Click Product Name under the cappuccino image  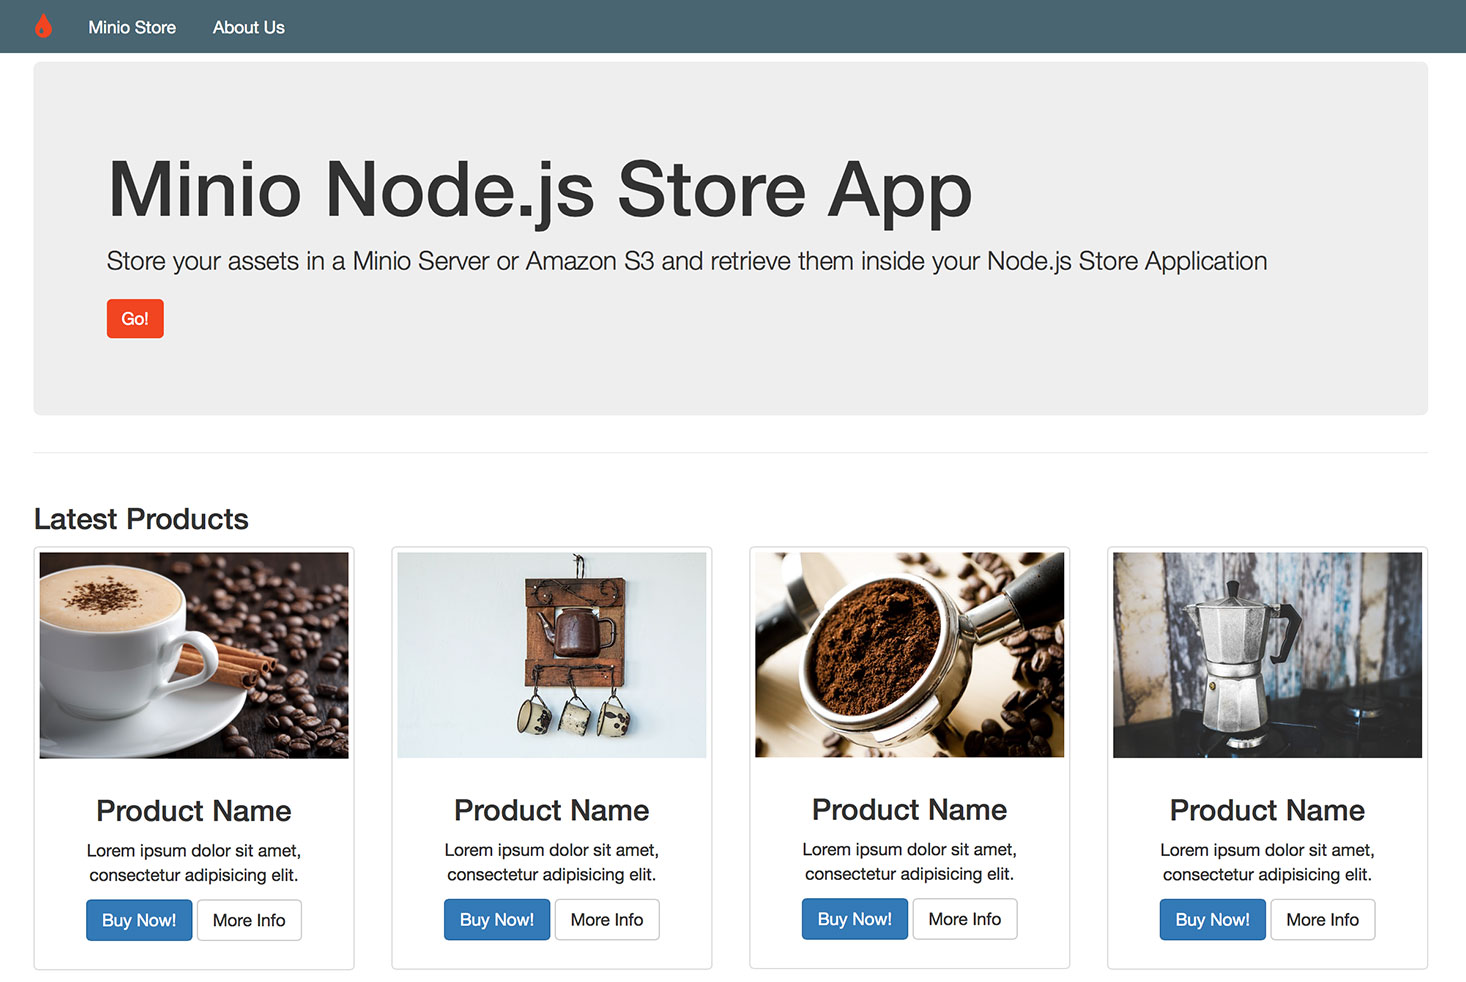point(194,810)
